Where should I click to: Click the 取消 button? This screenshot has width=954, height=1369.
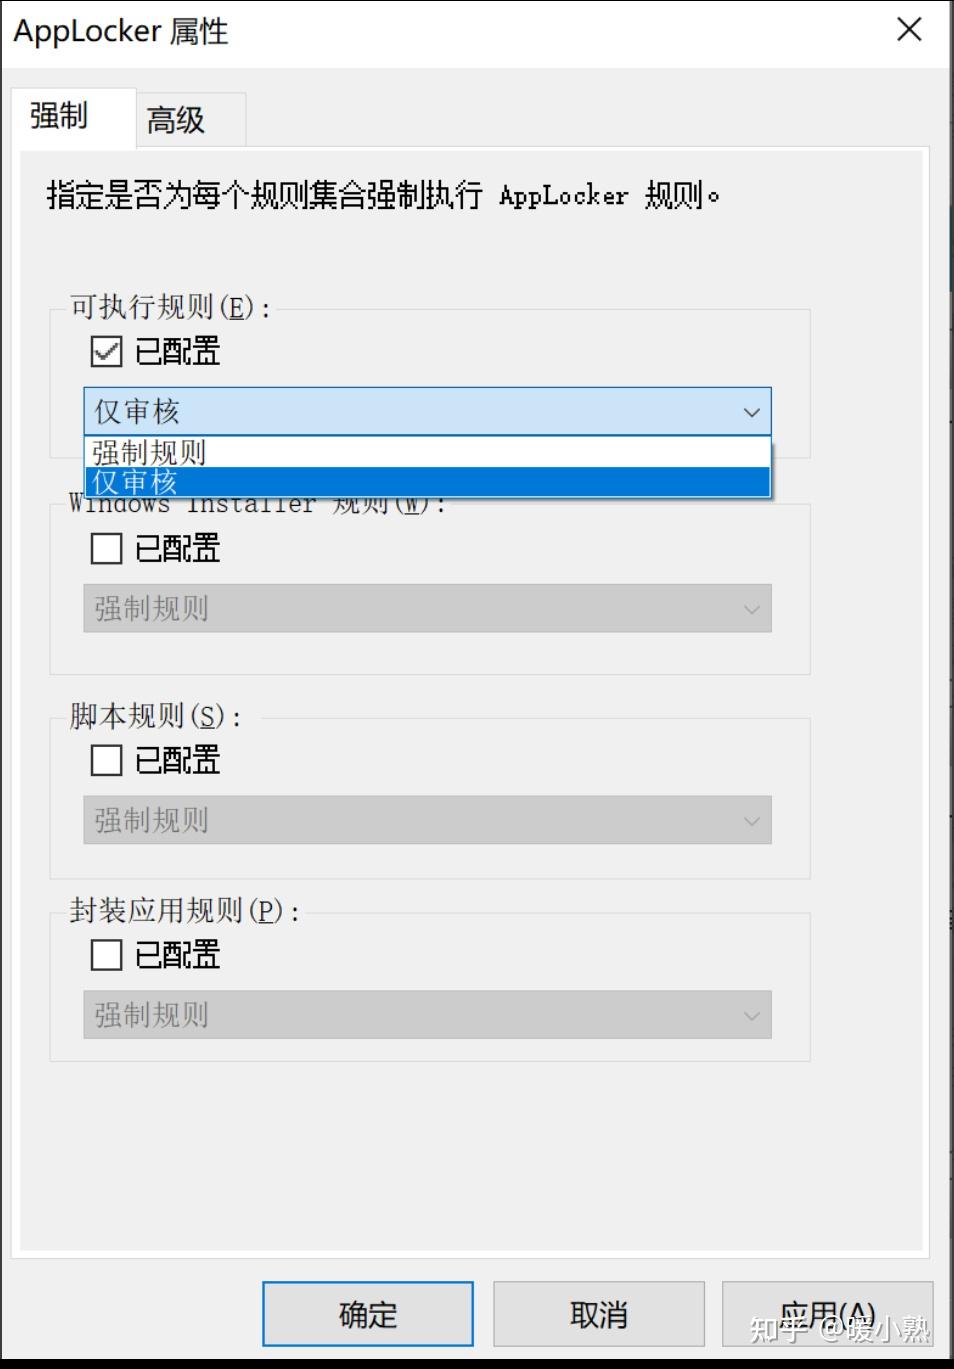coord(598,1313)
